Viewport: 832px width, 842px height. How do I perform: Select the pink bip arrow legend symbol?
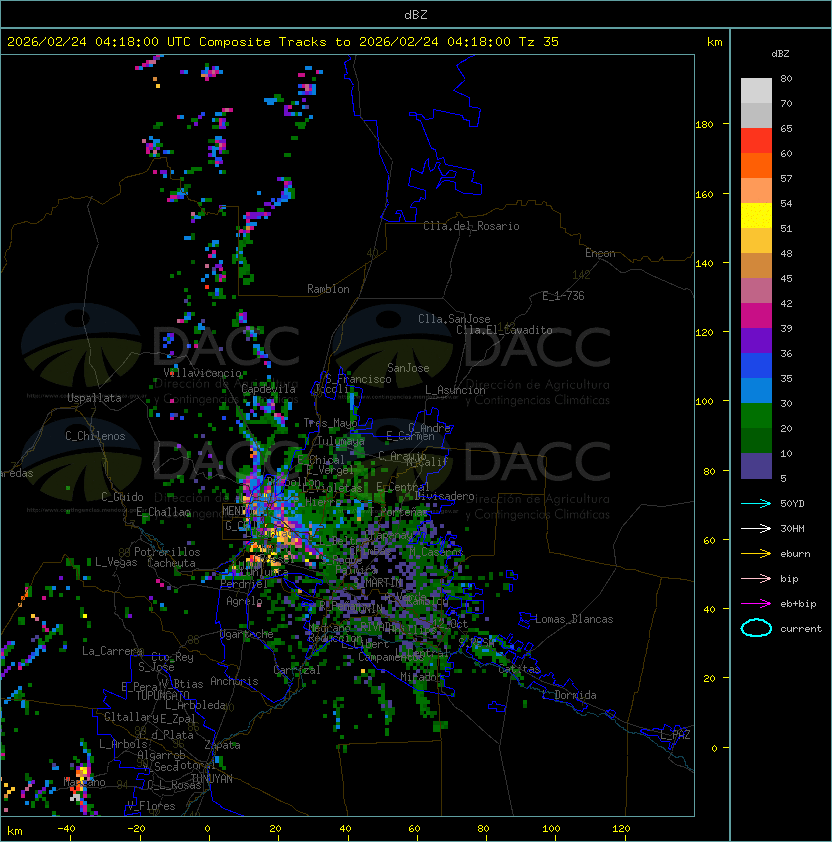coord(756,578)
